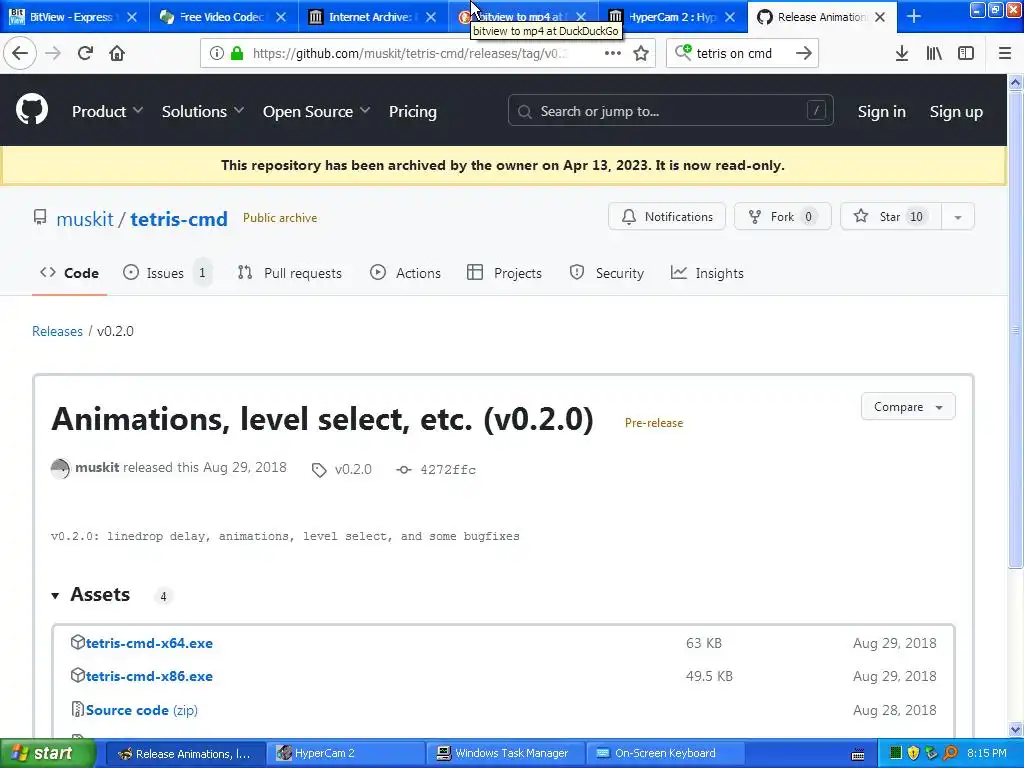This screenshot has width=1024, height=768.
Task: Open Firefox hamburger menu
Action: click(x=1005, y=54)
